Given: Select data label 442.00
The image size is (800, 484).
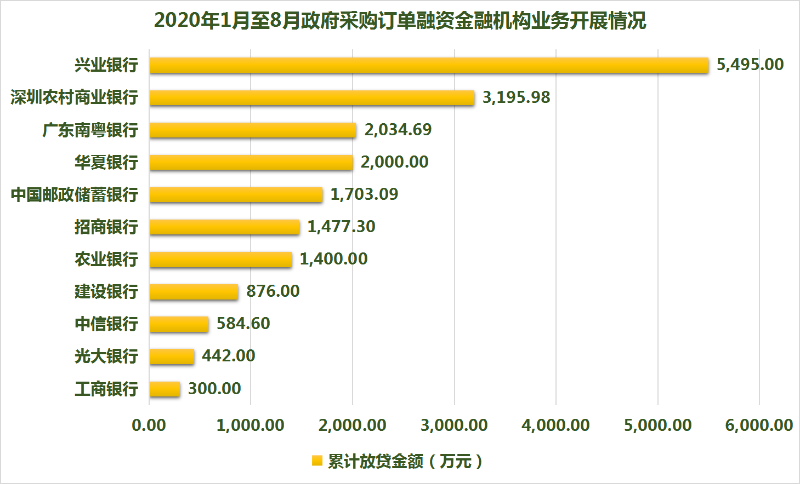Looking at the screenshot, I should click(x=229, y=356).
